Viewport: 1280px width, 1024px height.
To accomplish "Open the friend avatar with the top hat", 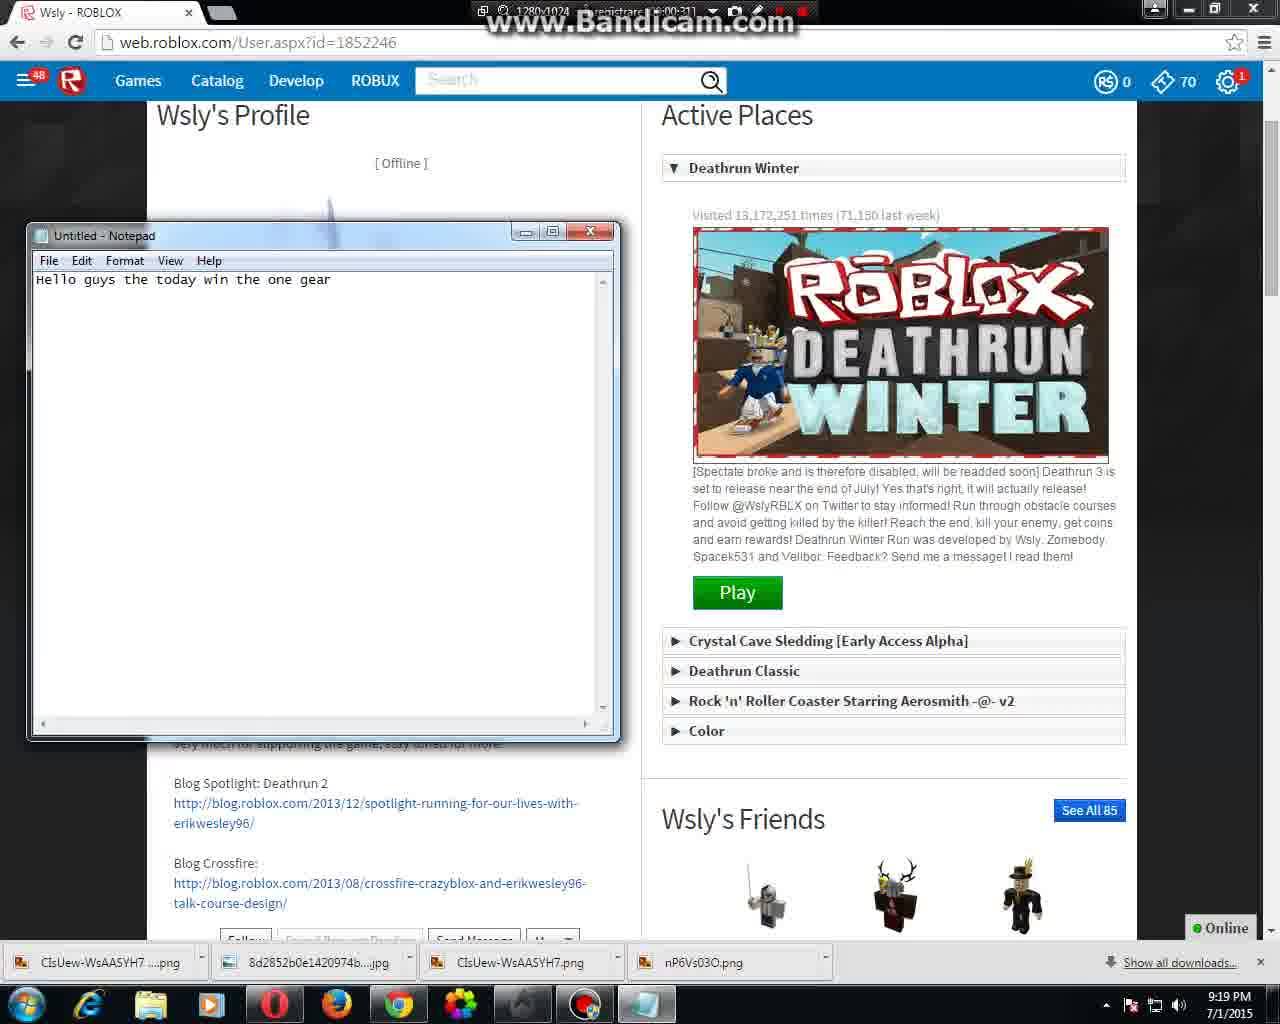I will point(1022,895).
